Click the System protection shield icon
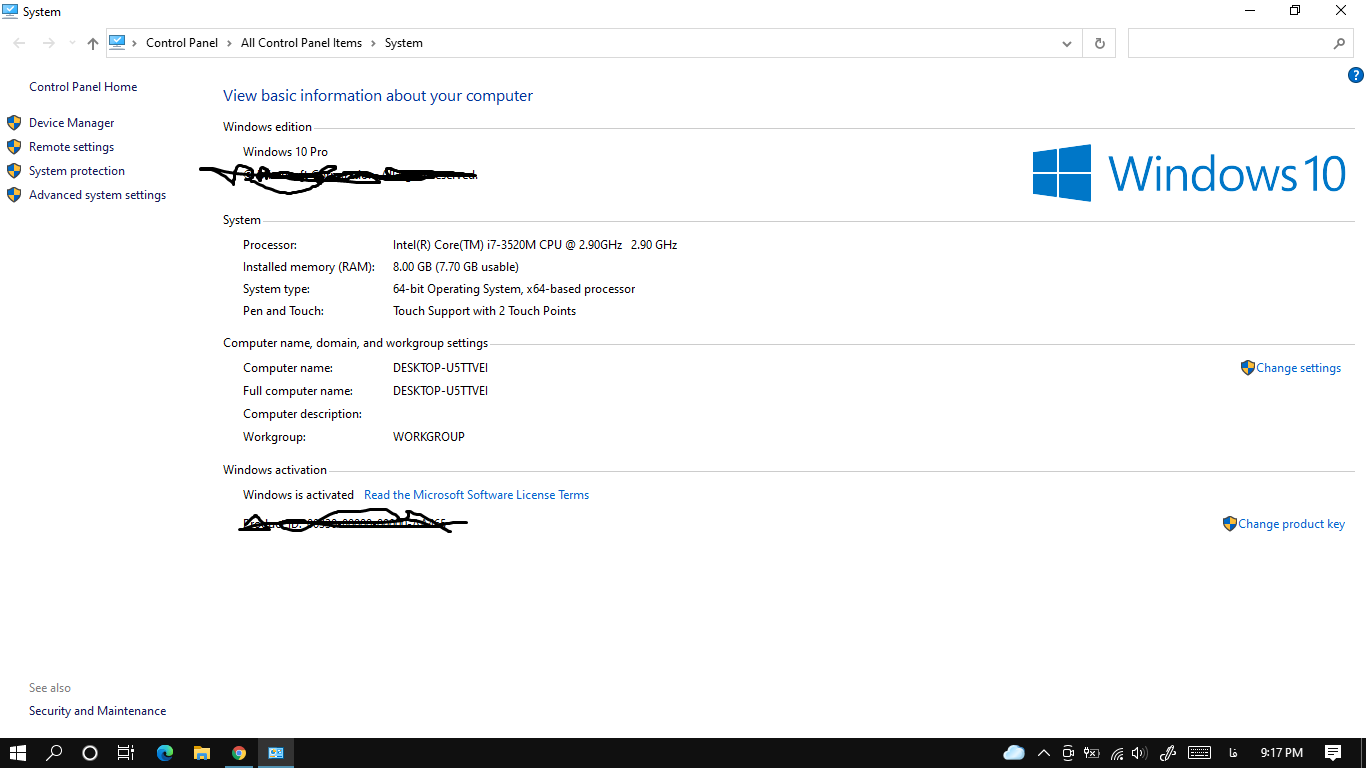 click(x=14, y=171)
